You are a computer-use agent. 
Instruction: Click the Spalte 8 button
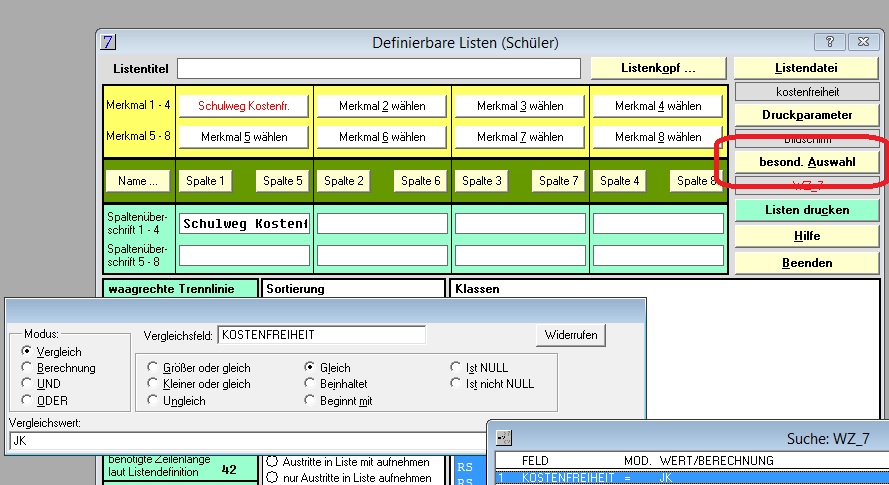pos(696,181)
